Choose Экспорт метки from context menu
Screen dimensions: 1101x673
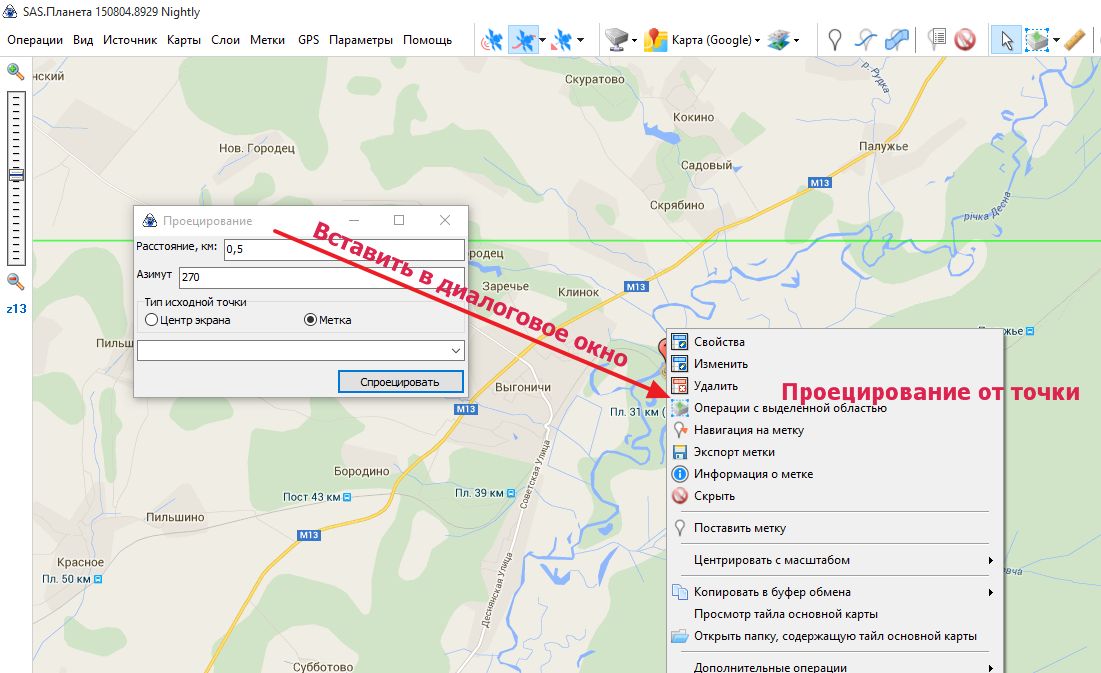(734, 452)
